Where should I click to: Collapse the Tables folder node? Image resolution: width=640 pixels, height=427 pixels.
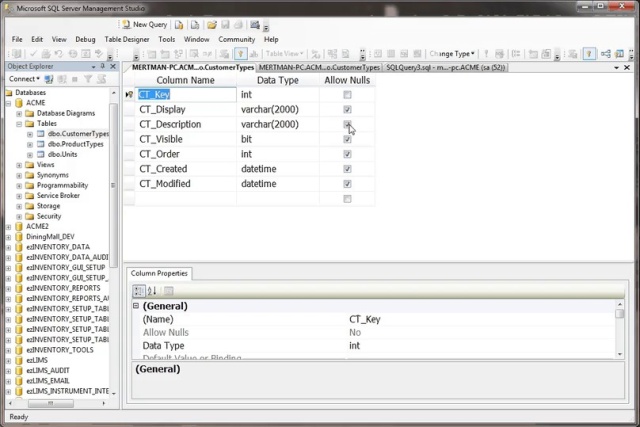coord(19,124)
